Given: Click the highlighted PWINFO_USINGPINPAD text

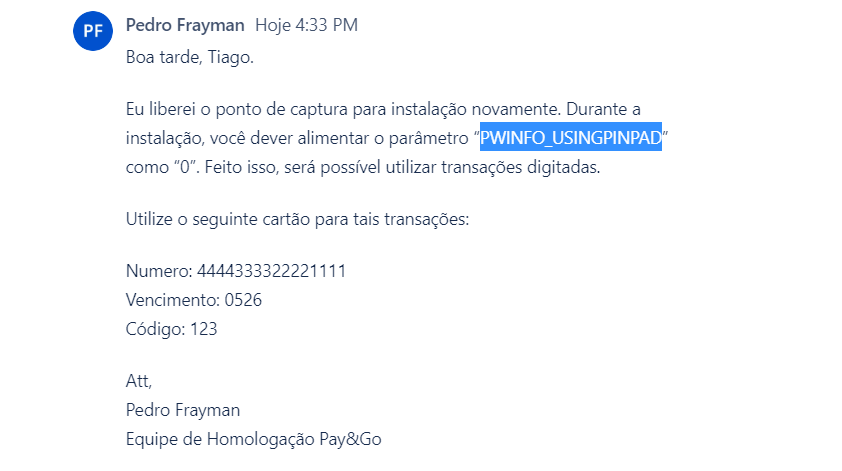Looking at the screenshot, I should pos(570,137).
